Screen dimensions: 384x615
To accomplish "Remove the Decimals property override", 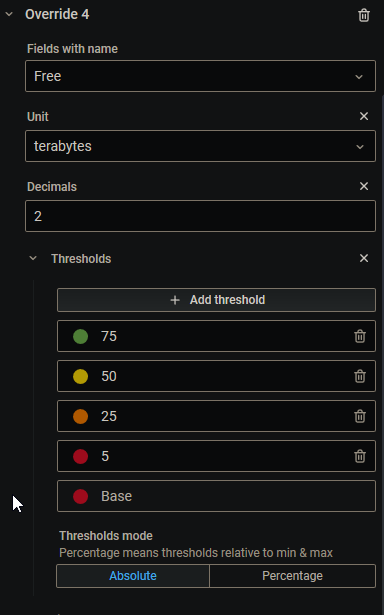I will point(364,186).
